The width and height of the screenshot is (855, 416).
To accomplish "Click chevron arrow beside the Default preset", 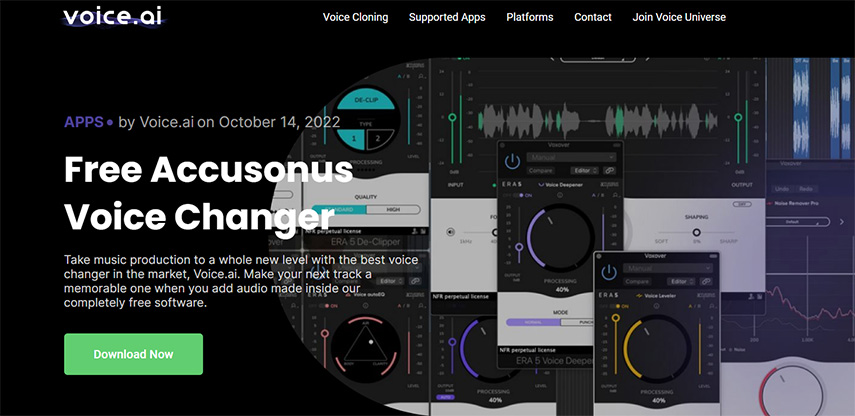I will pos(841,222).
